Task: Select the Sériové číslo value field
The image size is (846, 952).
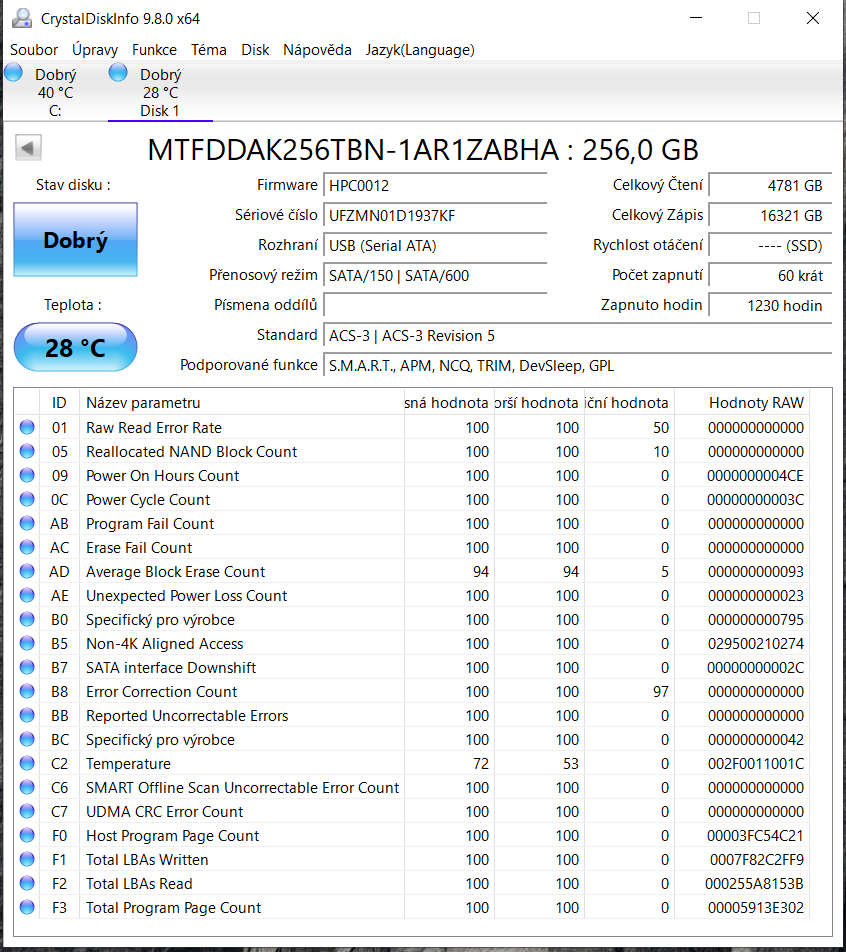Action: coord(435,215)
